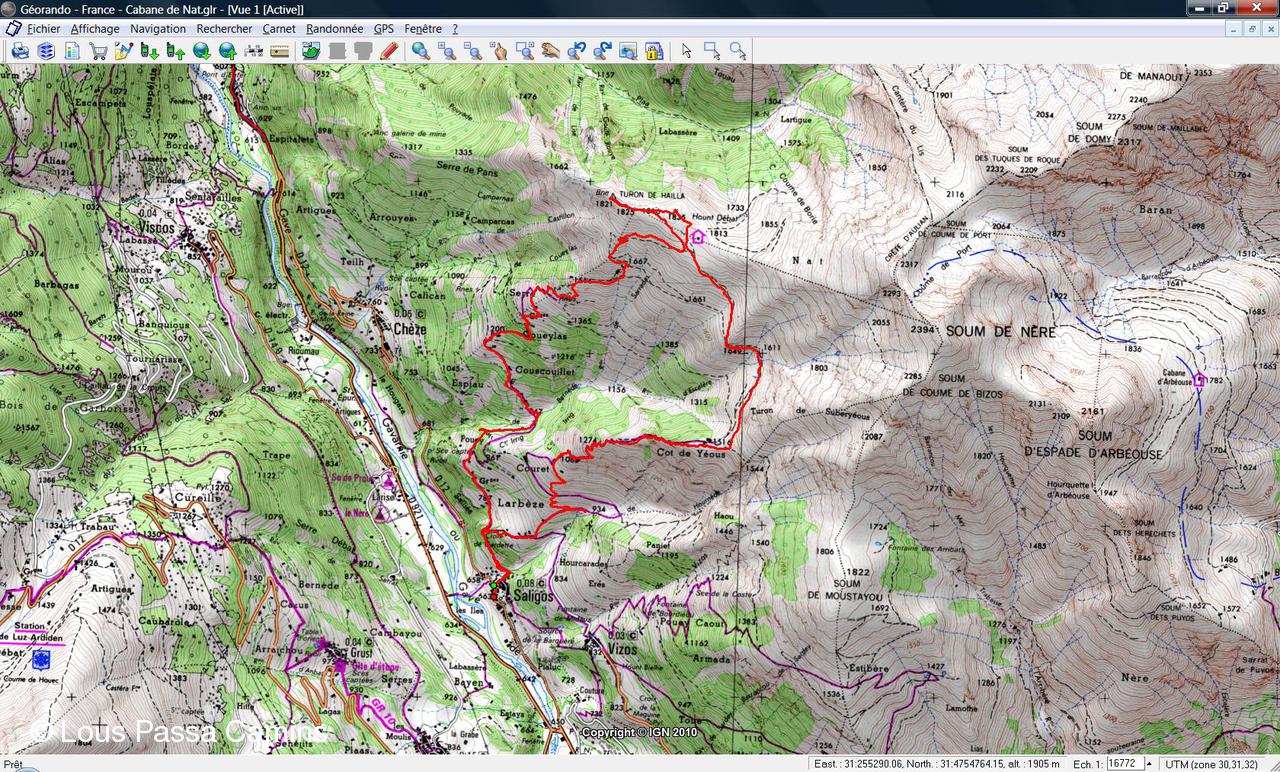Click the first magnifier zoom icon
This screenshot has height=772, width=1280.
[421, 50]
